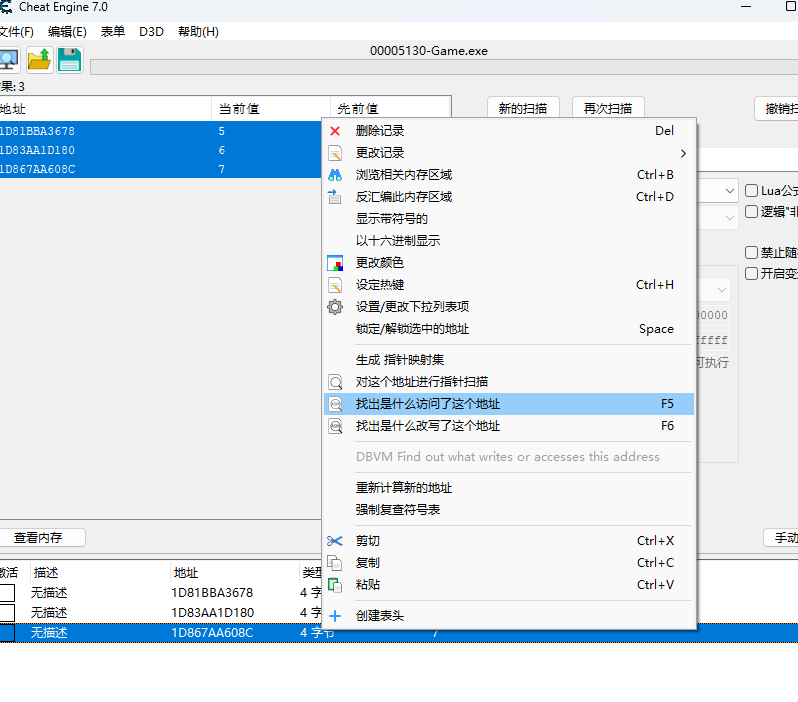Screen dimensions: 798x702
Task: Open the first scan-type dropdown arrow
Action: (x=729, y=191)
